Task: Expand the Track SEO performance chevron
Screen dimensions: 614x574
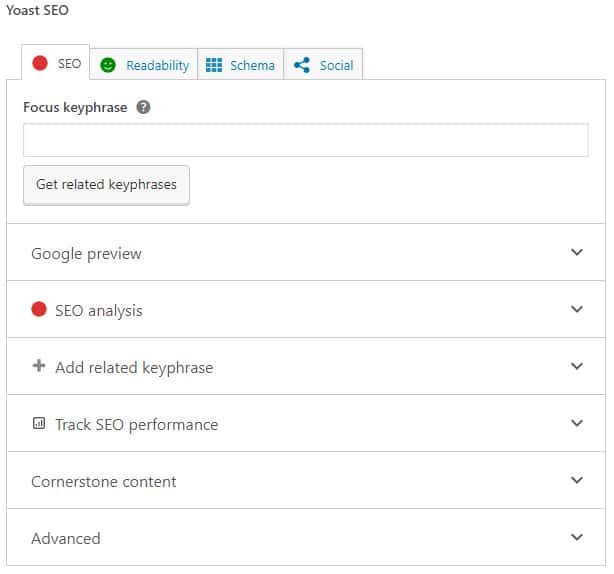Action: [577, 423]
